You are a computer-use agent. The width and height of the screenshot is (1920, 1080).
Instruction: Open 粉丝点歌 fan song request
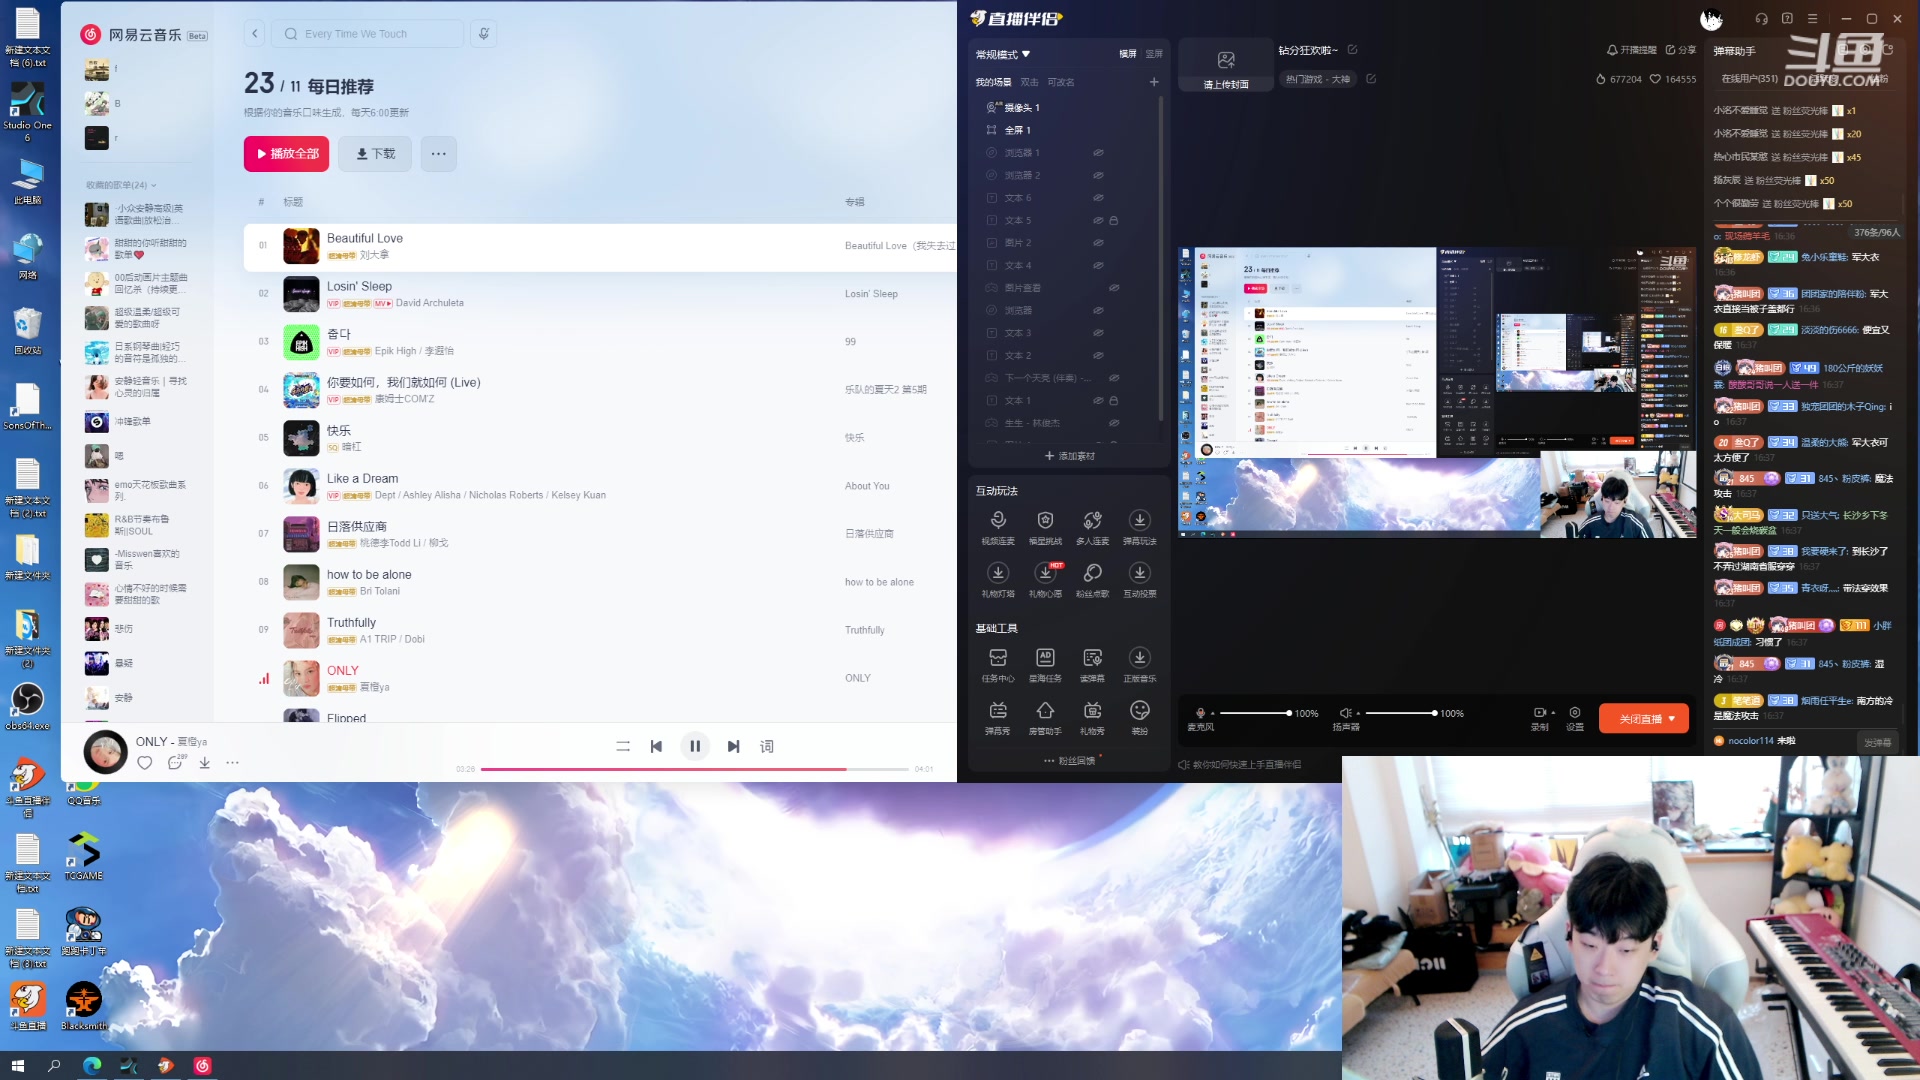coord(1092,573)
